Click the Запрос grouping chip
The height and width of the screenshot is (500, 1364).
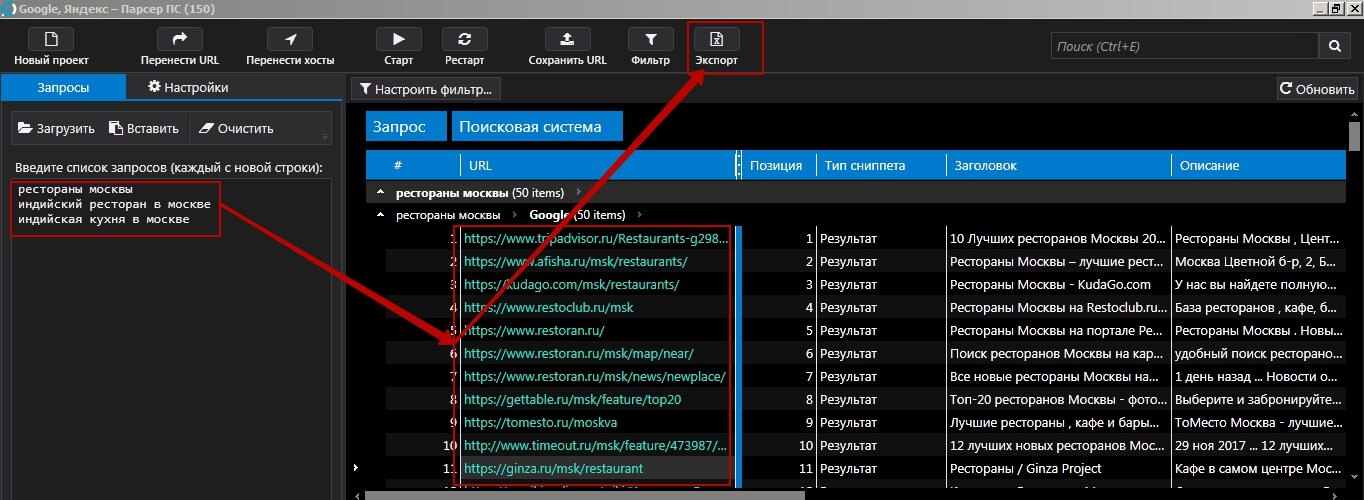(x=406, y=126)
